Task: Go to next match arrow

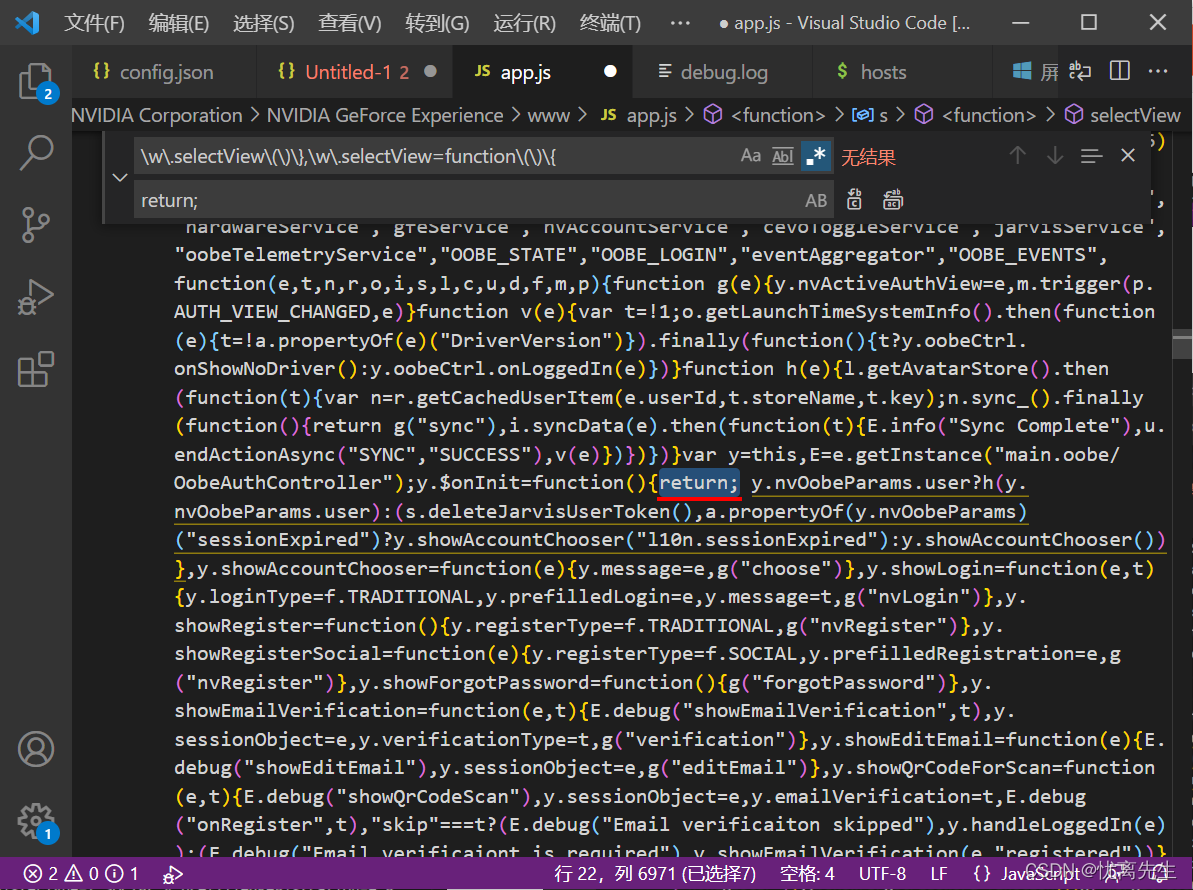Action: pos(1055,156)
